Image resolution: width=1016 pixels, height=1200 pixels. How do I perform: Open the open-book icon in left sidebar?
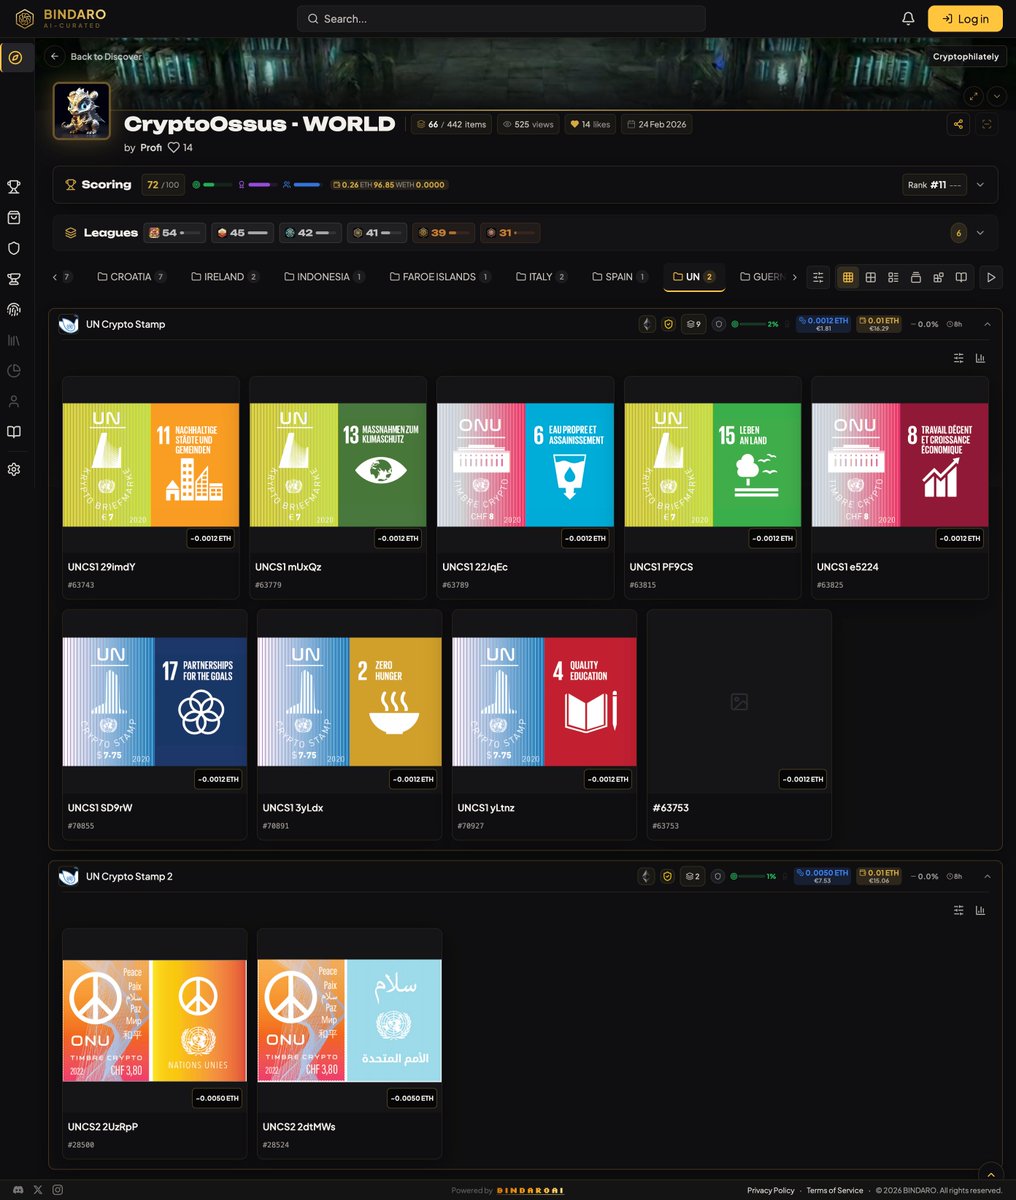(x=14, y=432)
